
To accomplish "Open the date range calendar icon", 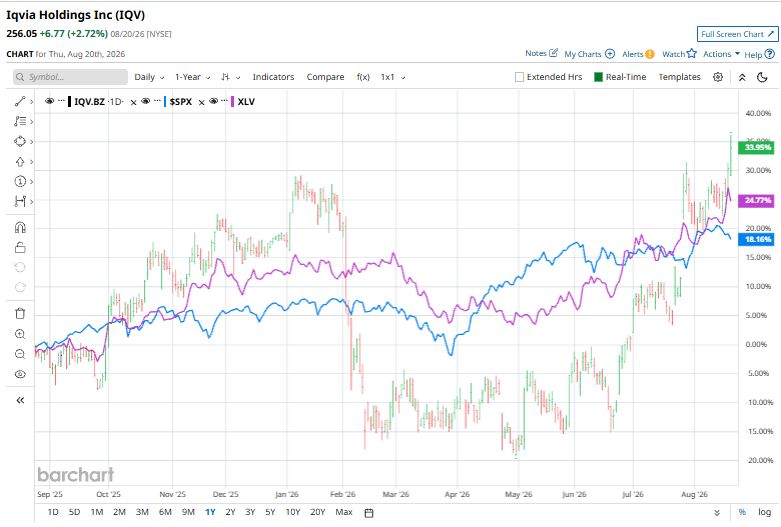I will click(x=369, y=513).
